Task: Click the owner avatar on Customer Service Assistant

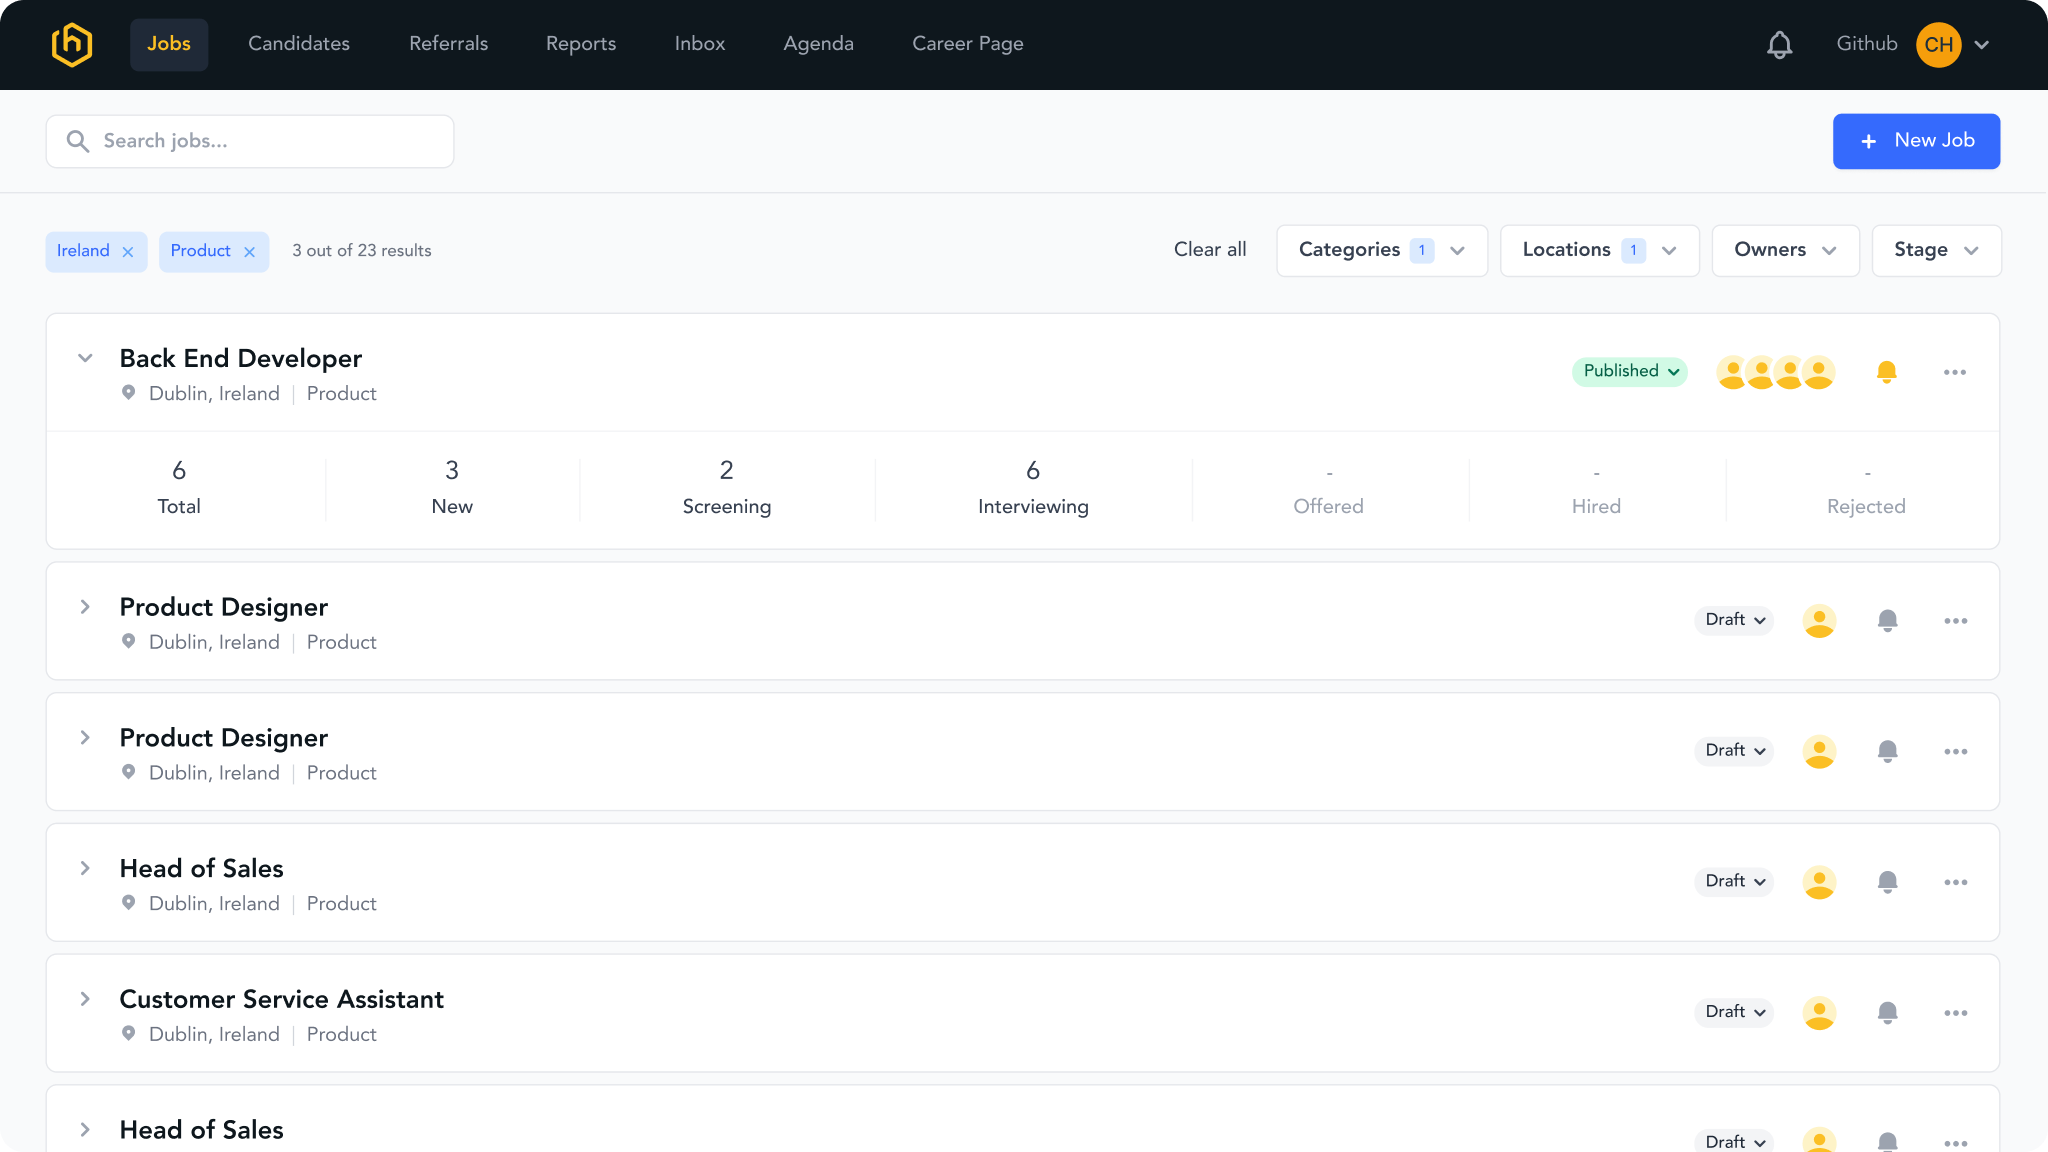Action: 1819,1012
